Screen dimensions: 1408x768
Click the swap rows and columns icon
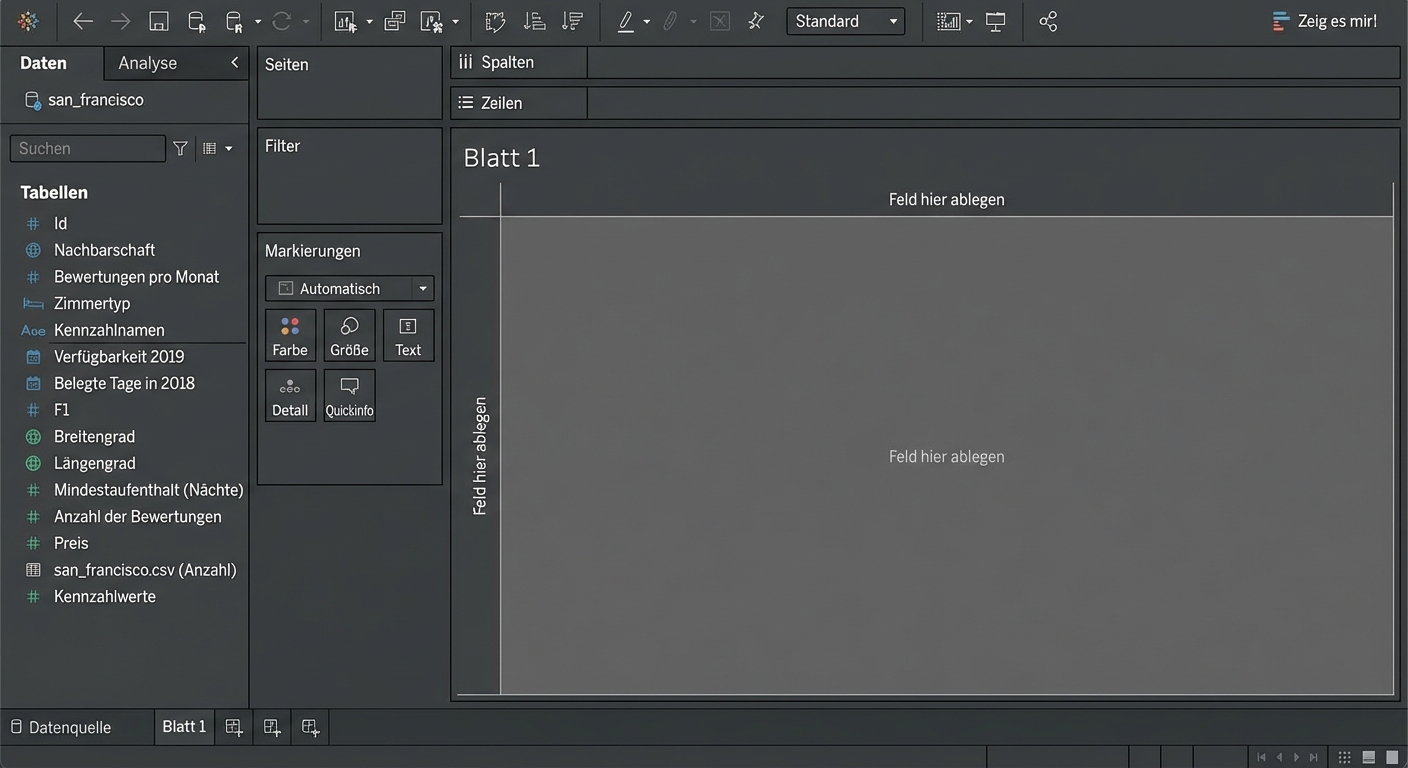pos(495,22)
